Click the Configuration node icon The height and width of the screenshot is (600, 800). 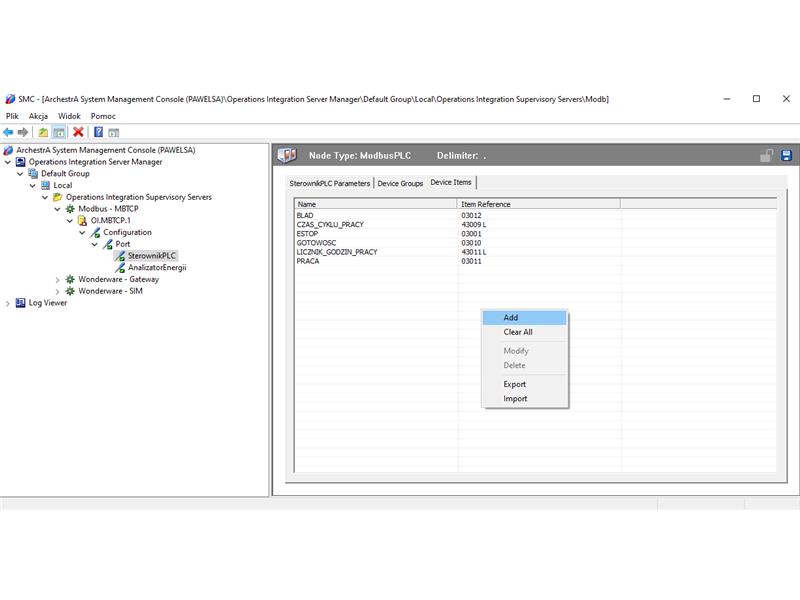pos(95,233)
